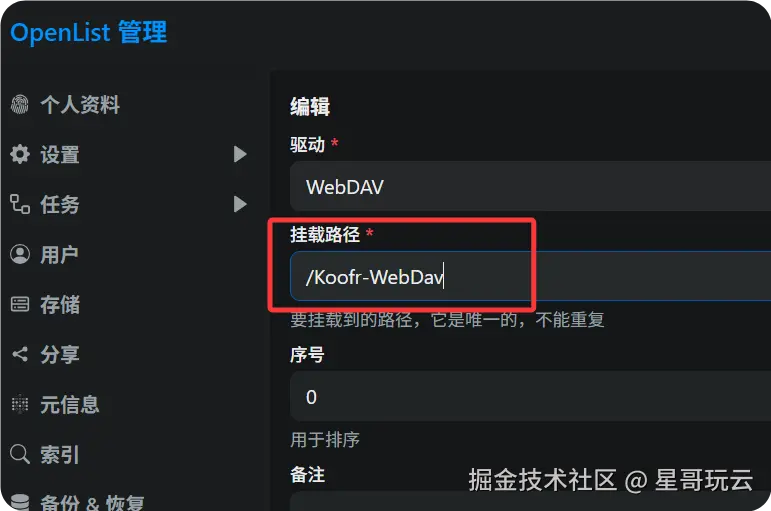Screen dimensions: 771x511
Task: Select the 用户 sidebar entry
Action: [130, 254]
